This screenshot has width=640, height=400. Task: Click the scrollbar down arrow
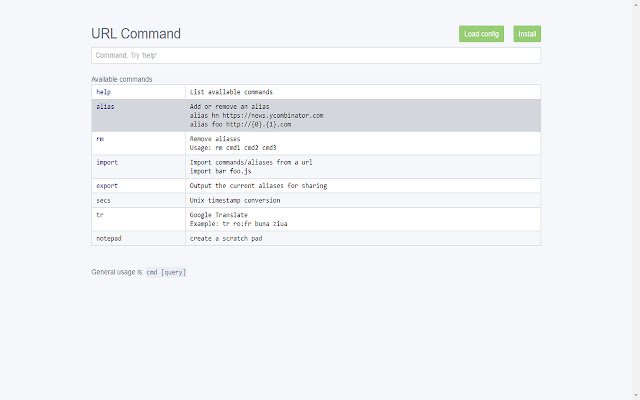pyautogui.click(x=636, y=396)
